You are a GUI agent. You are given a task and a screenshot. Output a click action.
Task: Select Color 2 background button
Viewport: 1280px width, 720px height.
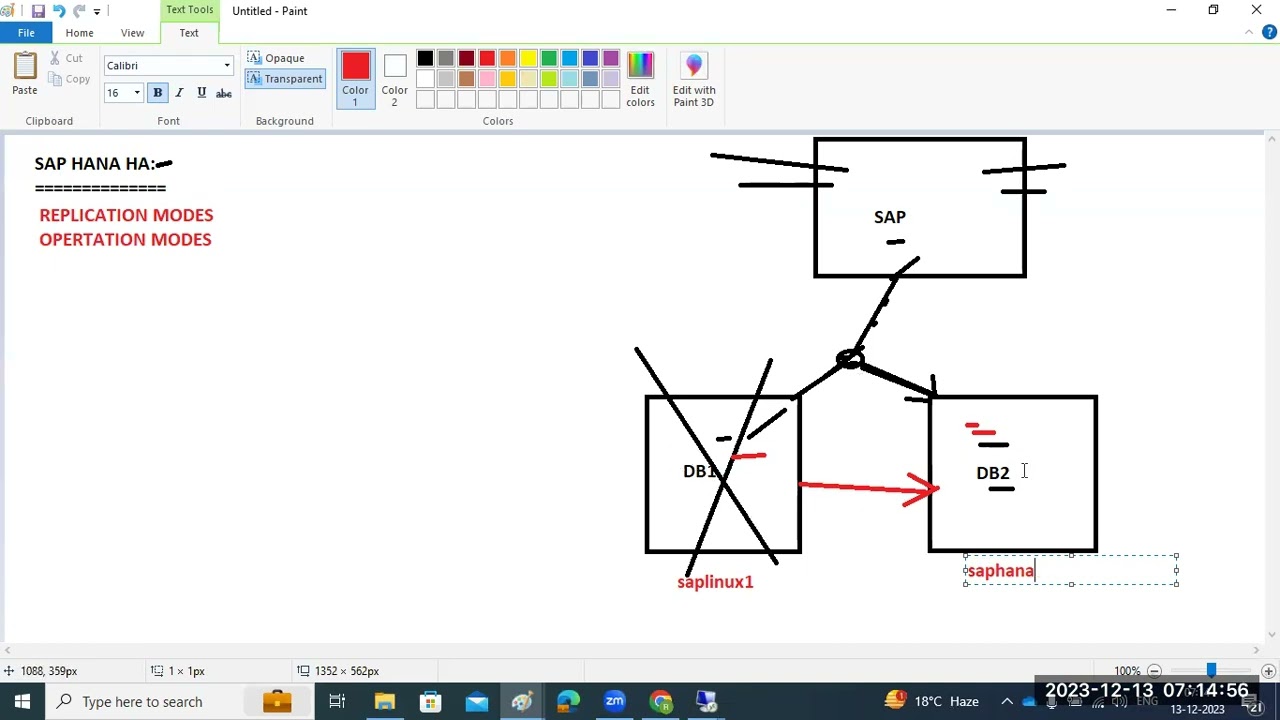coord(394,78)
